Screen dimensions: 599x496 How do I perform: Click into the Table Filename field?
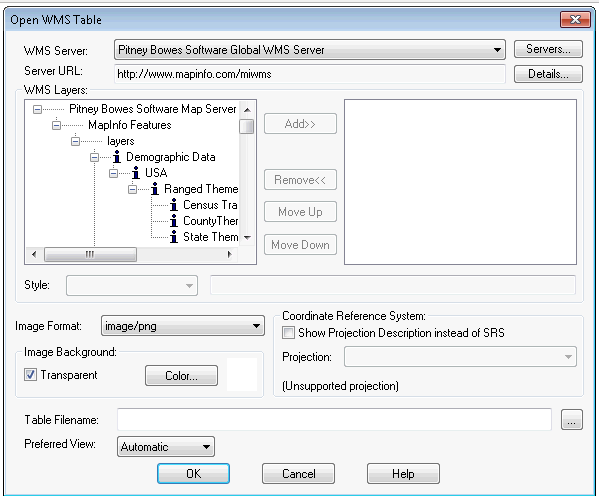[334, 419]
